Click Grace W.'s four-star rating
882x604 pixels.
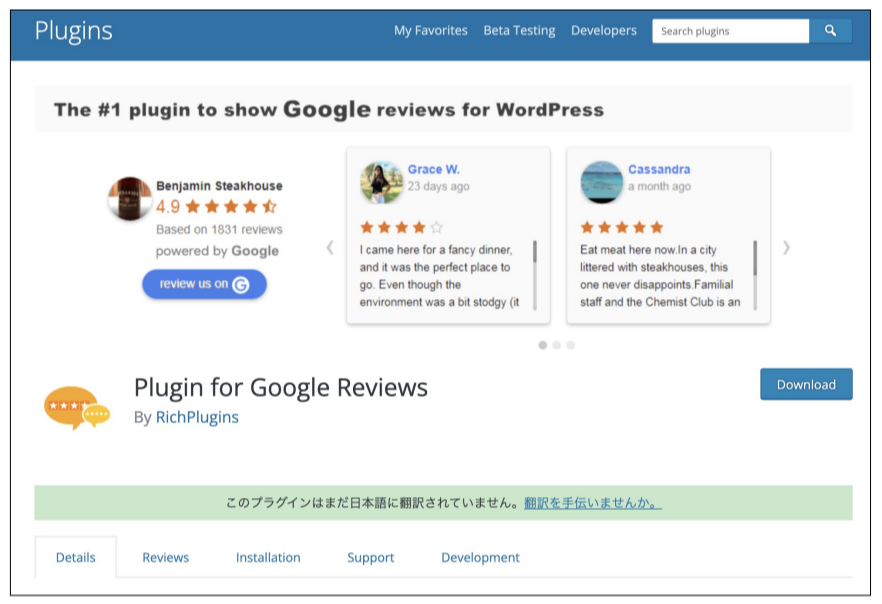[402, 227]
